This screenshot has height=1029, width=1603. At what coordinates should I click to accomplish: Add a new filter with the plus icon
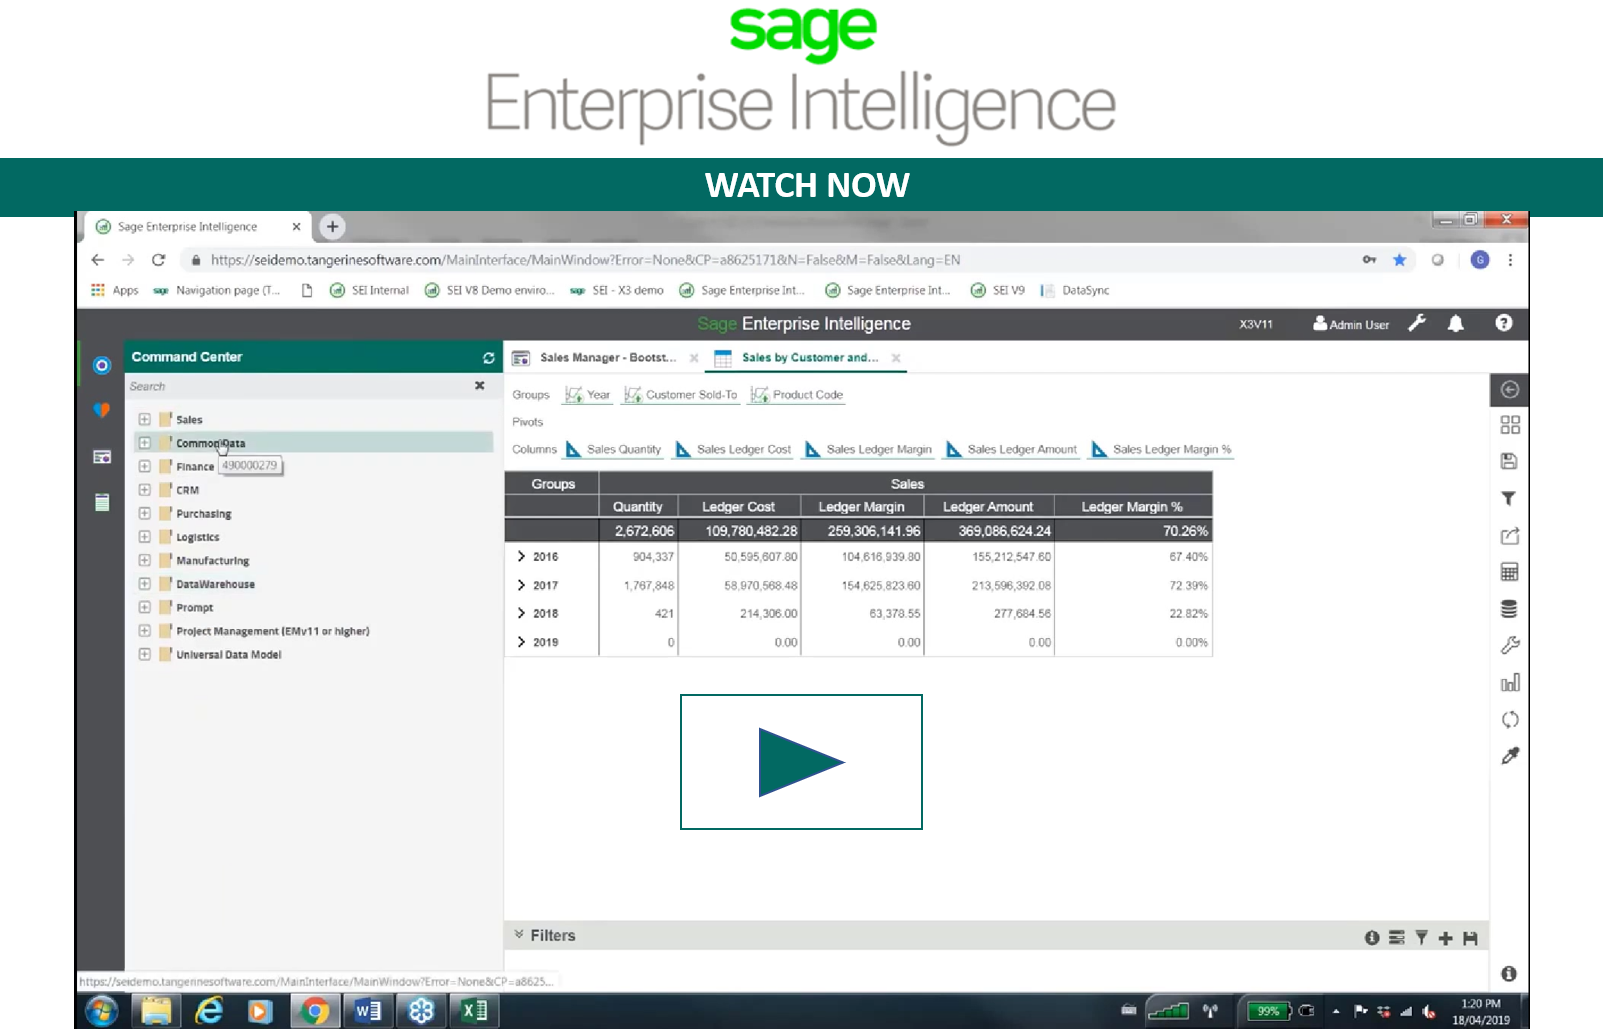click(1446, 937)
